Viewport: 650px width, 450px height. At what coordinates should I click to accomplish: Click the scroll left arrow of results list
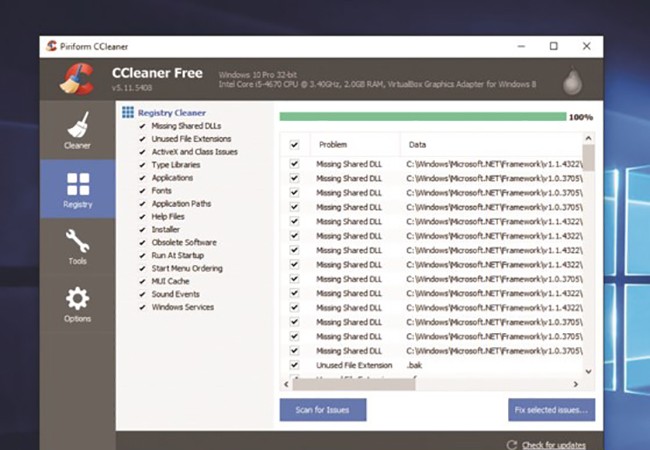point(286,384)
